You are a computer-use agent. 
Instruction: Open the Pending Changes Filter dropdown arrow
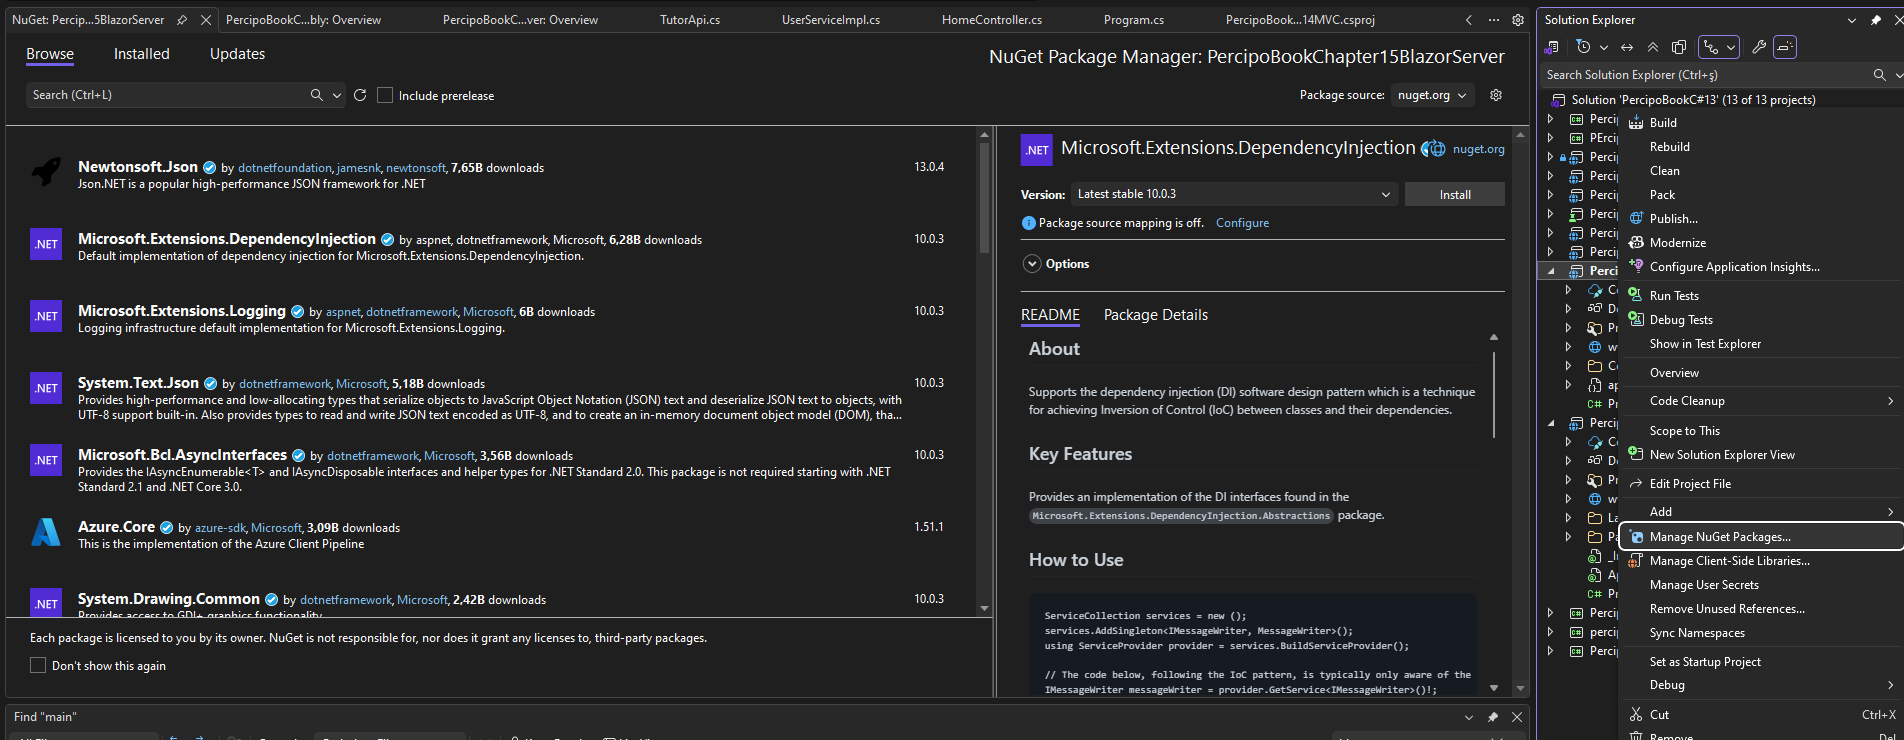coord(1603,47)
